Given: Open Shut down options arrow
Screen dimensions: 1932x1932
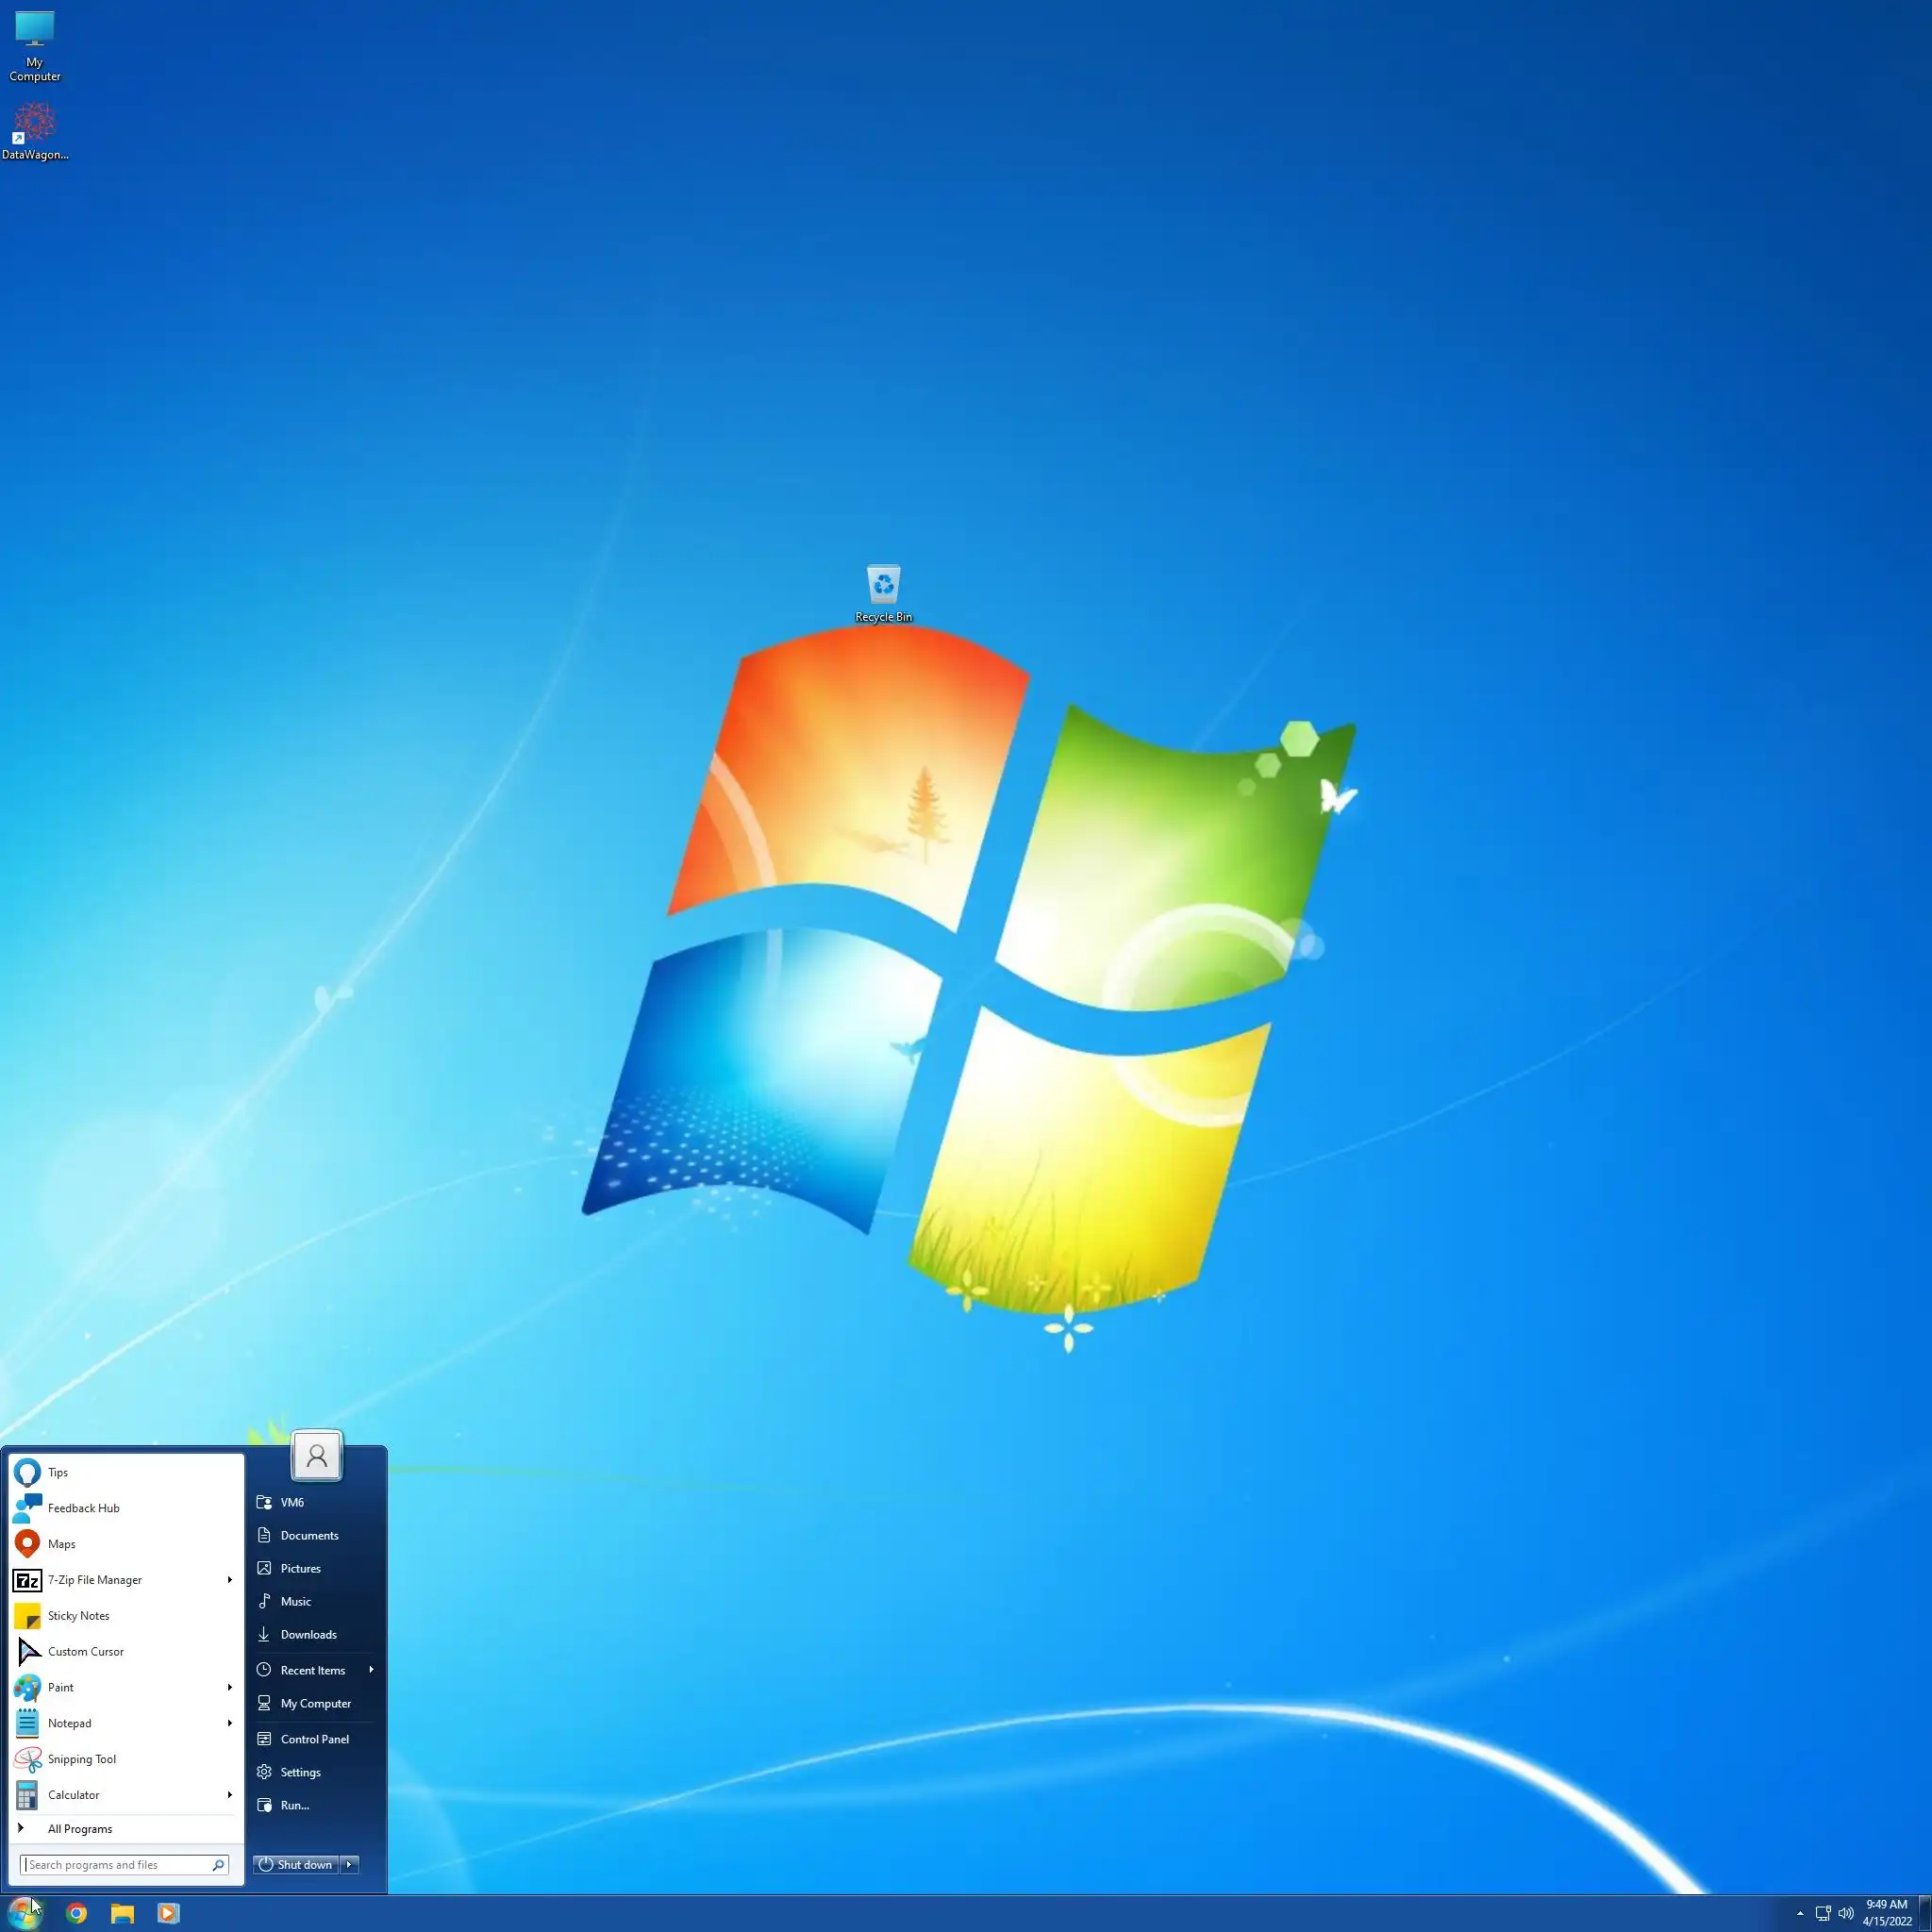Looking at the screenshot, I should 349,1864.
